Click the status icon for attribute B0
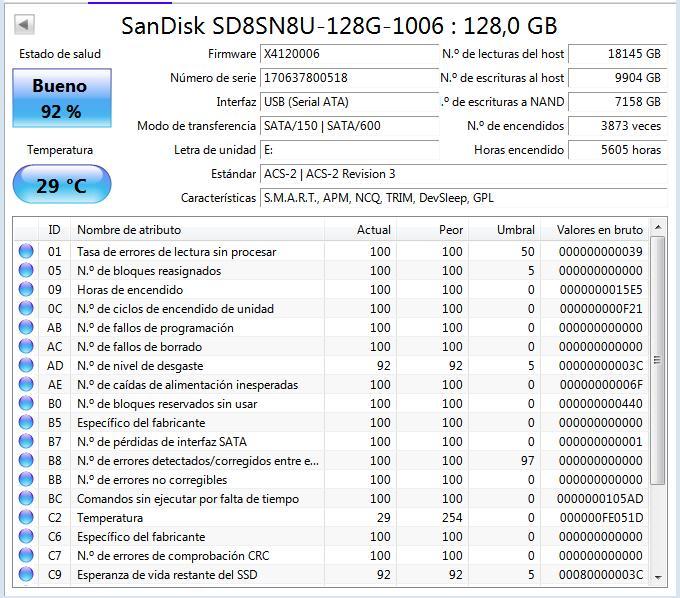Image resolution: width=680 pixels, height=598 pixels. coord(26,404)
